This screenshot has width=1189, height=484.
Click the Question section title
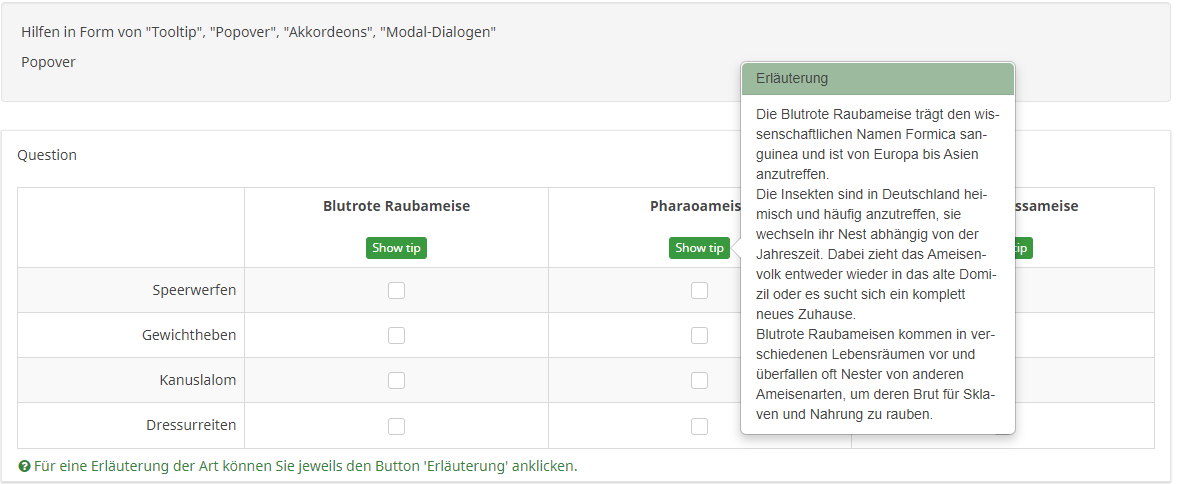[47, 155]
